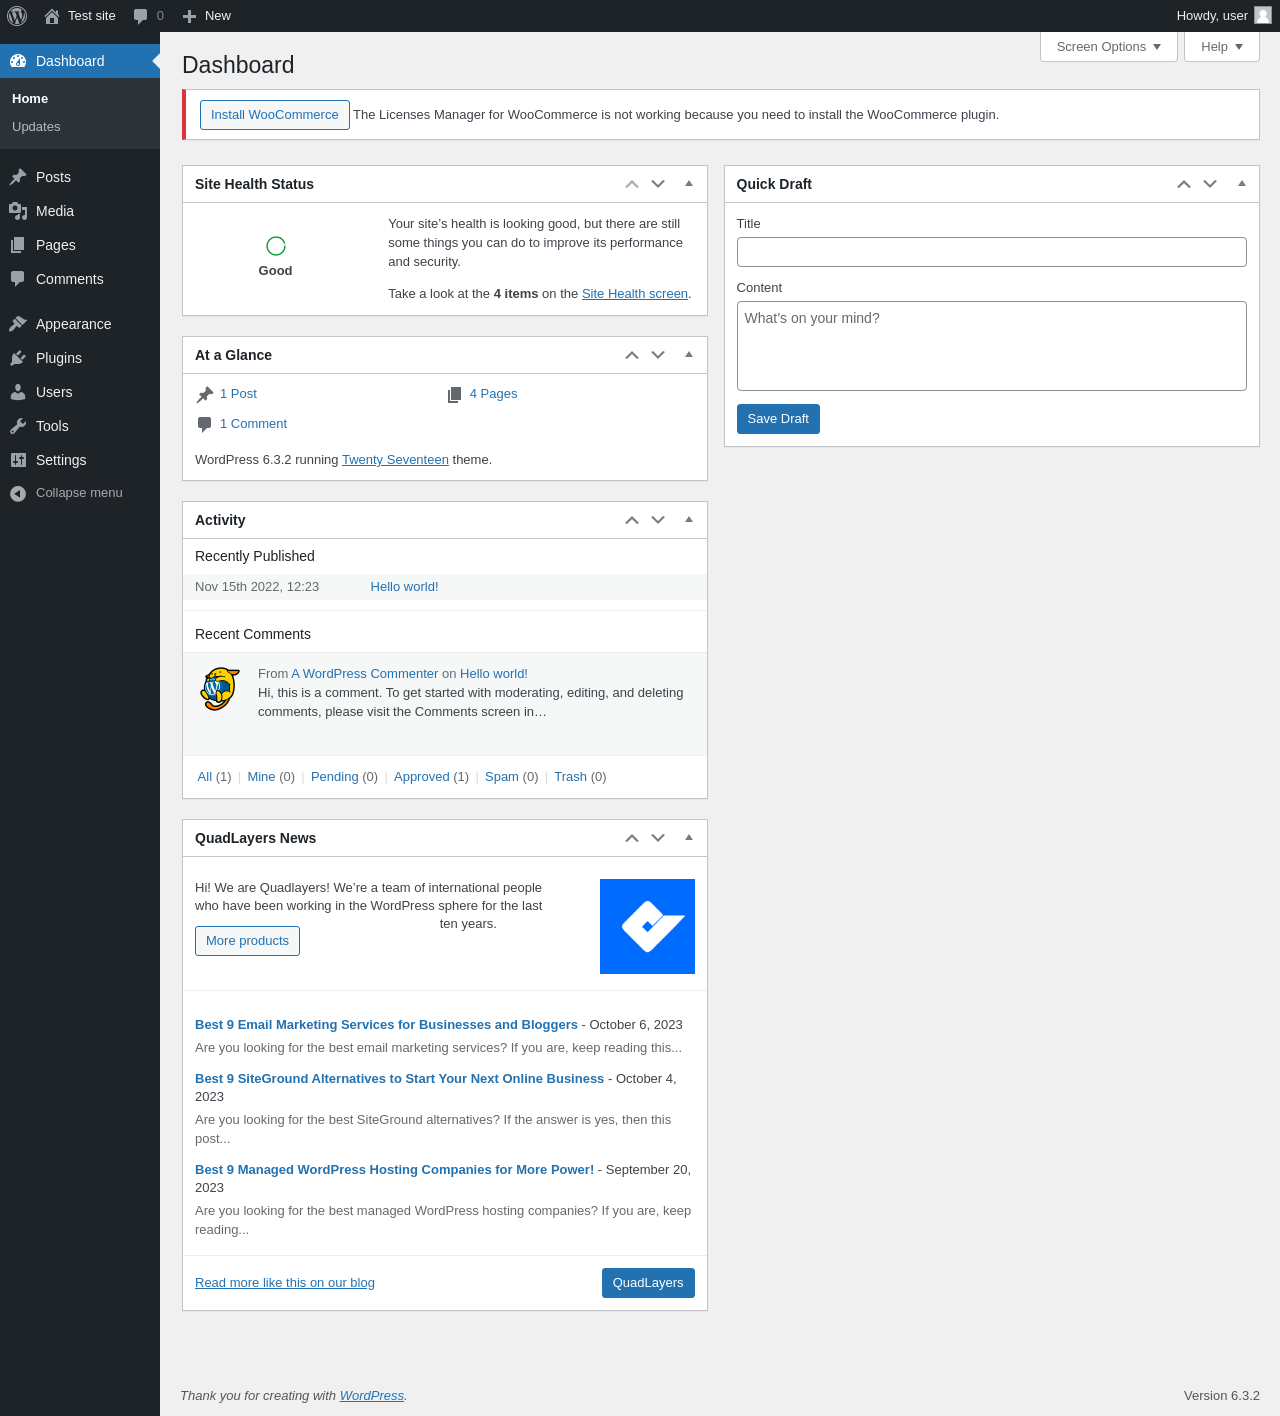Click the Collapse menu arrow icon

point(18,493)
